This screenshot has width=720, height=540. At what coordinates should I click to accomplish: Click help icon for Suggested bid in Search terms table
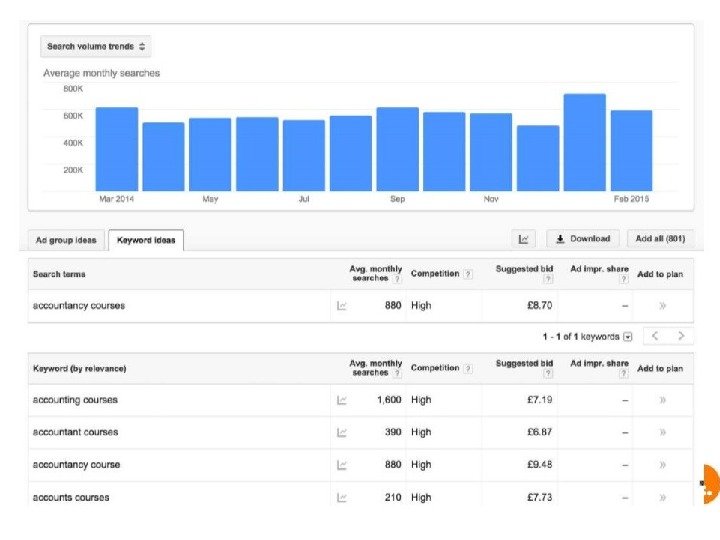pyautogui.click(x=548, y=279)
